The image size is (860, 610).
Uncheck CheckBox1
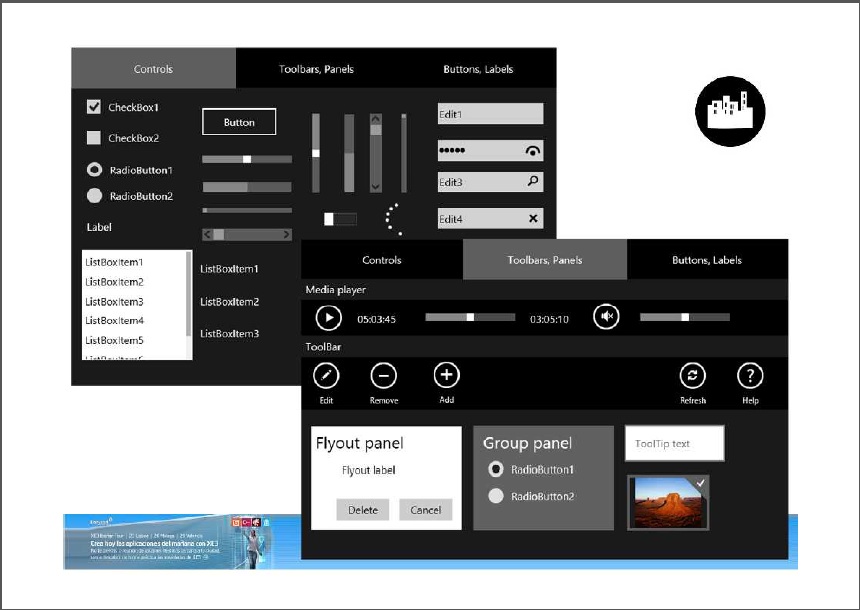94,107
